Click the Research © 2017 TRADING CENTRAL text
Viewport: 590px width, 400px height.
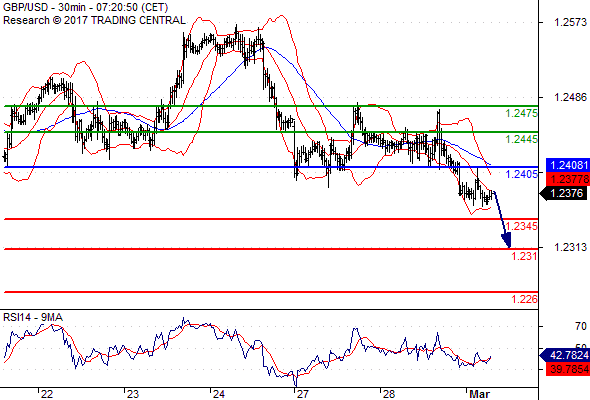point(94,20)
